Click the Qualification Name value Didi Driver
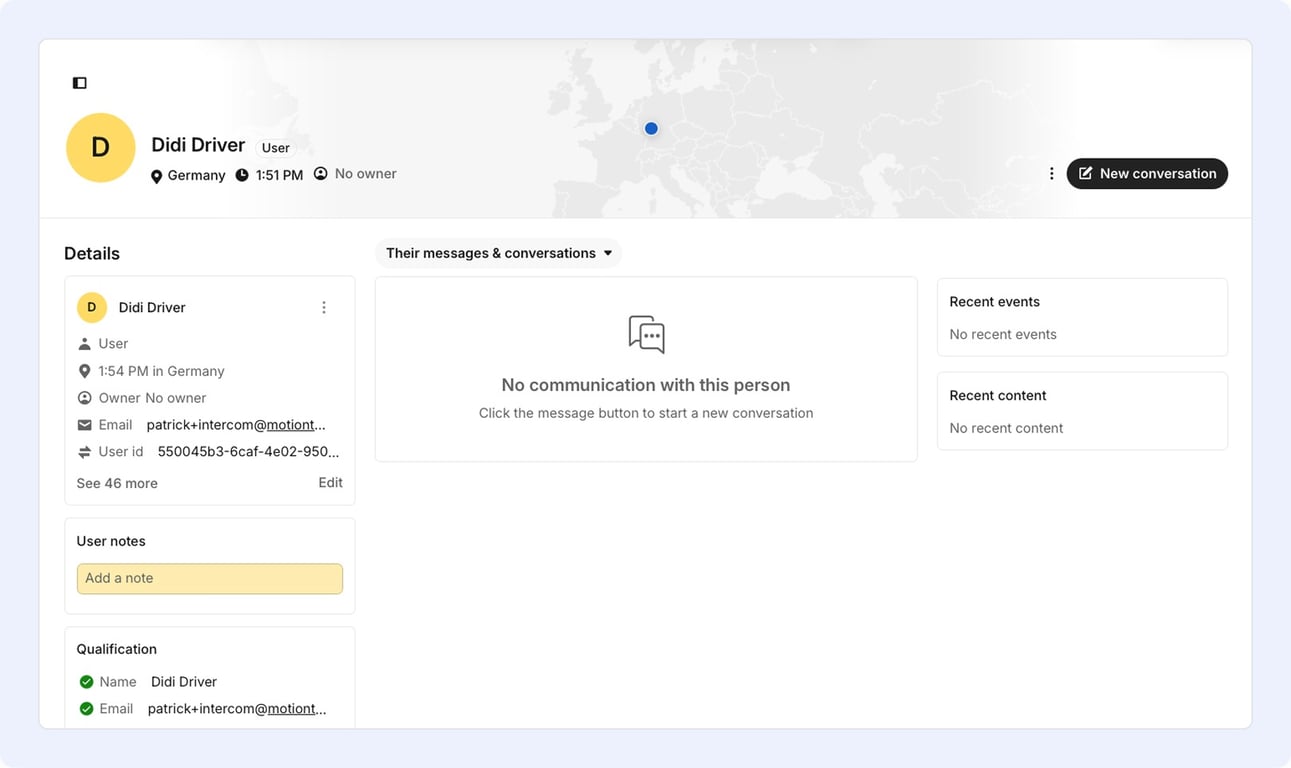Viewport: 1291px width, 768px height. pos(184,682)
